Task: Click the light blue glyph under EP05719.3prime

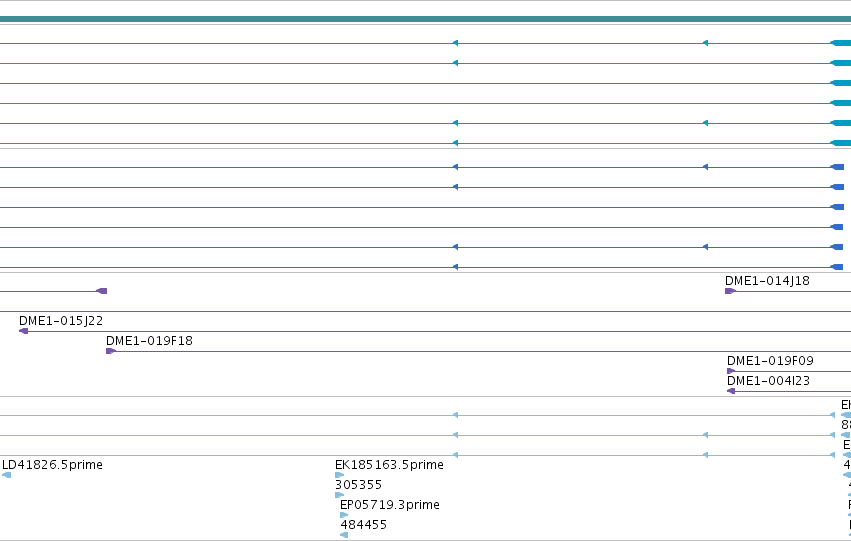Action: (344, 515)
